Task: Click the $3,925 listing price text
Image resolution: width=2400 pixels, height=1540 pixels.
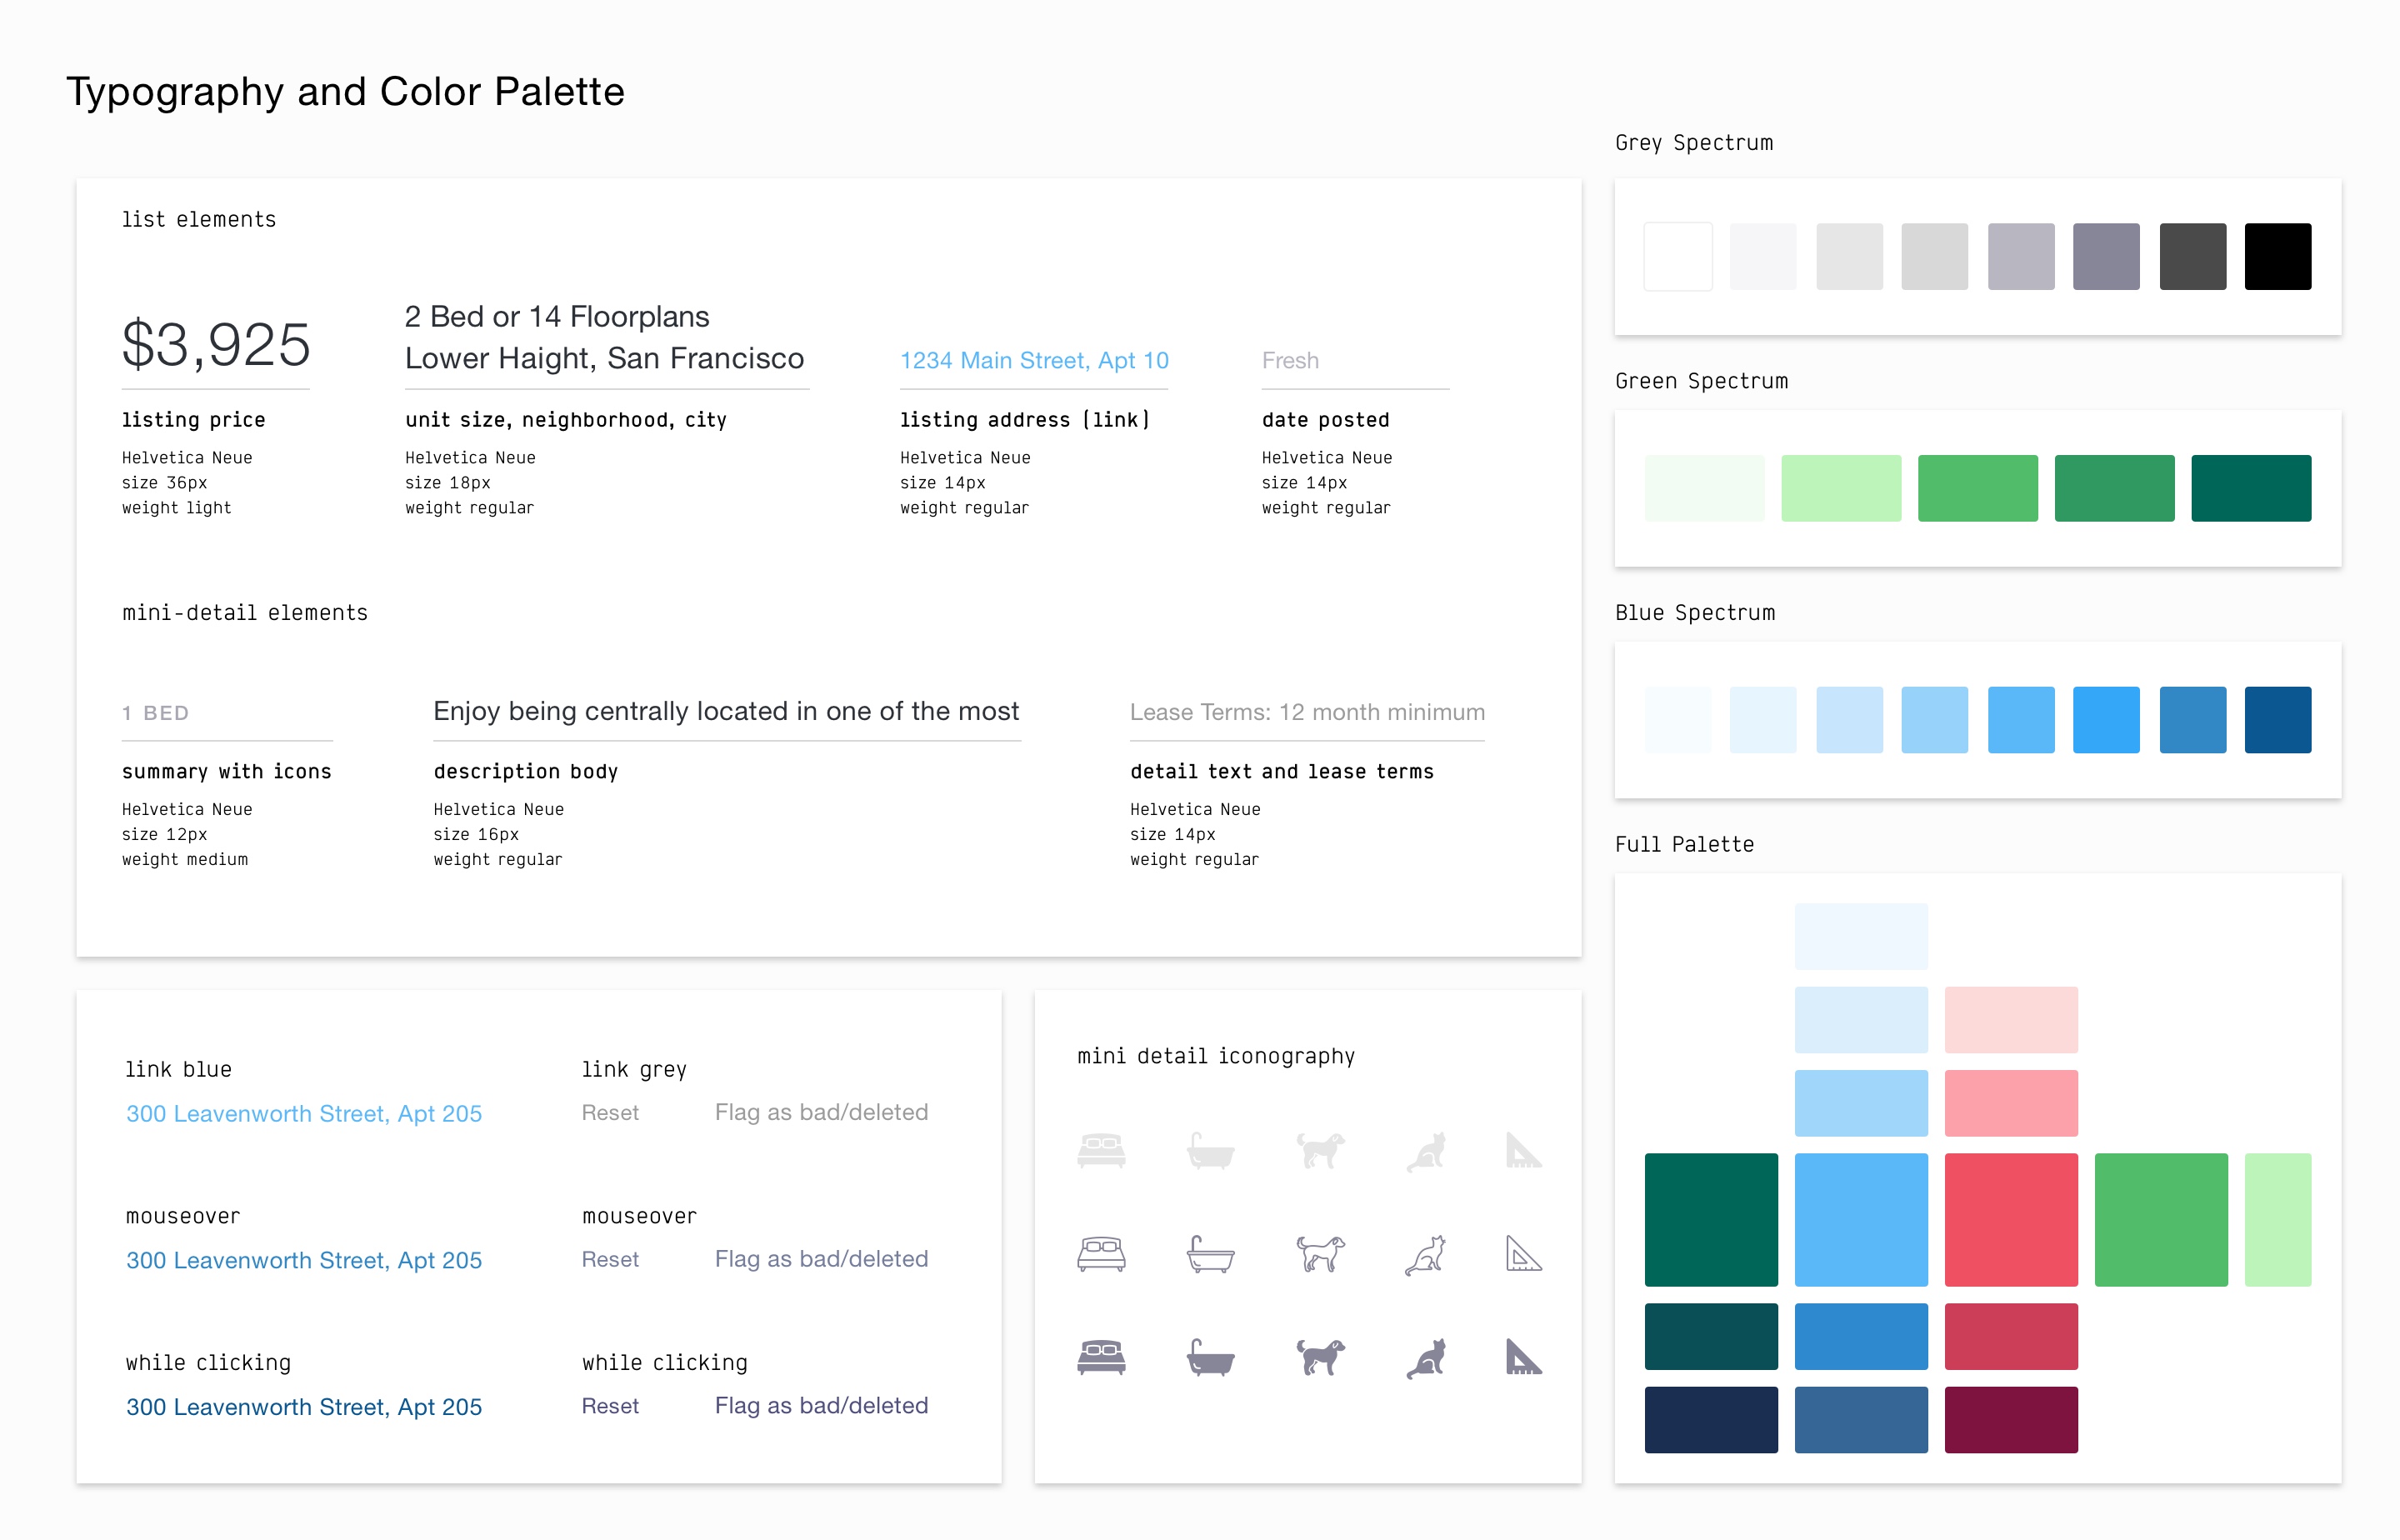Action: click(216, 345)
